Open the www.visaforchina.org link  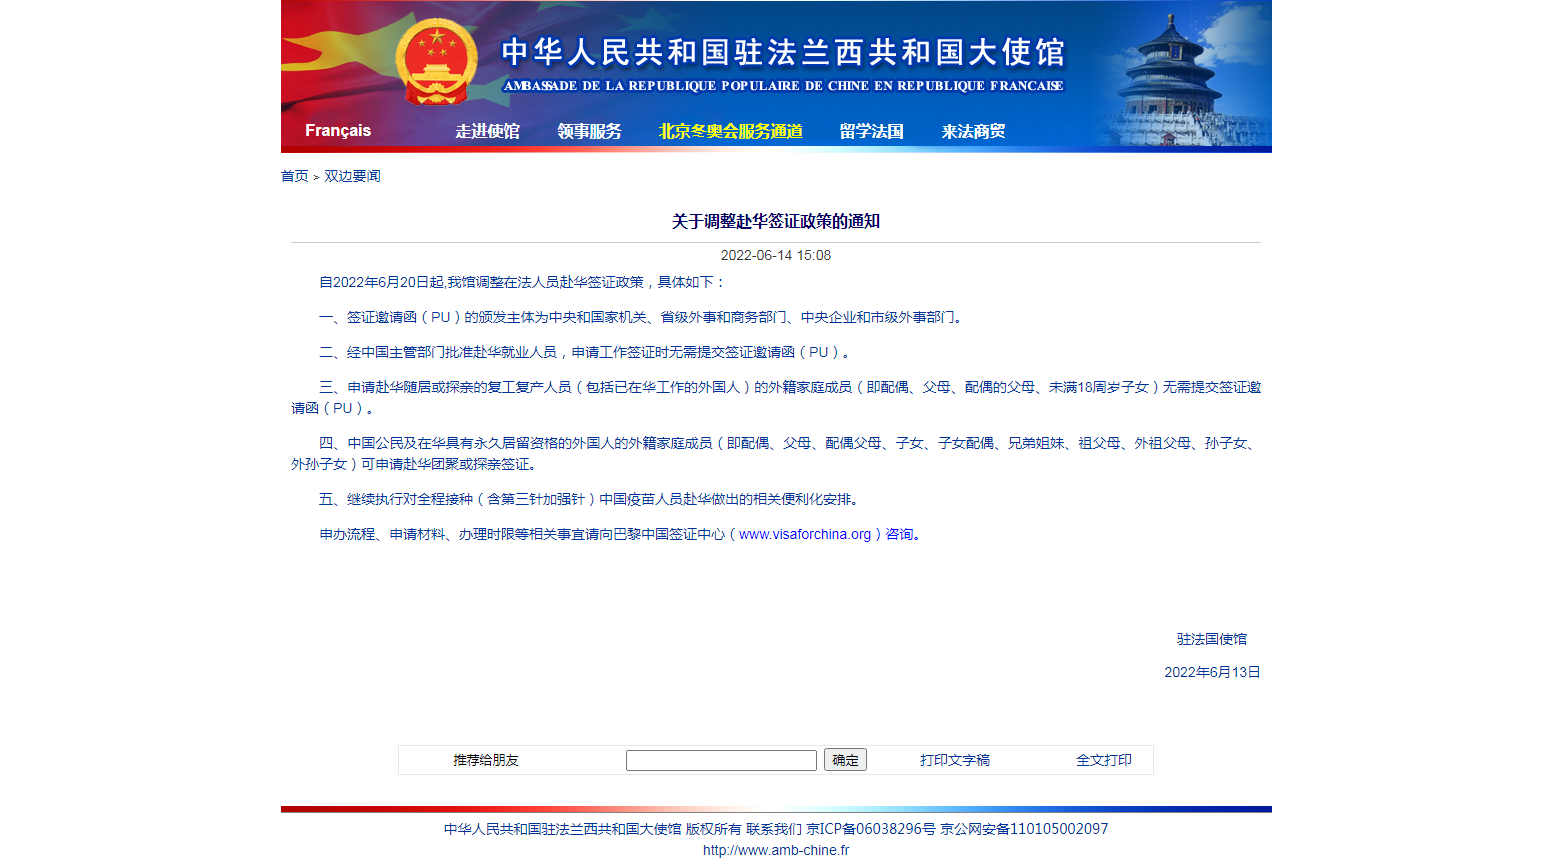click(805, 534)
